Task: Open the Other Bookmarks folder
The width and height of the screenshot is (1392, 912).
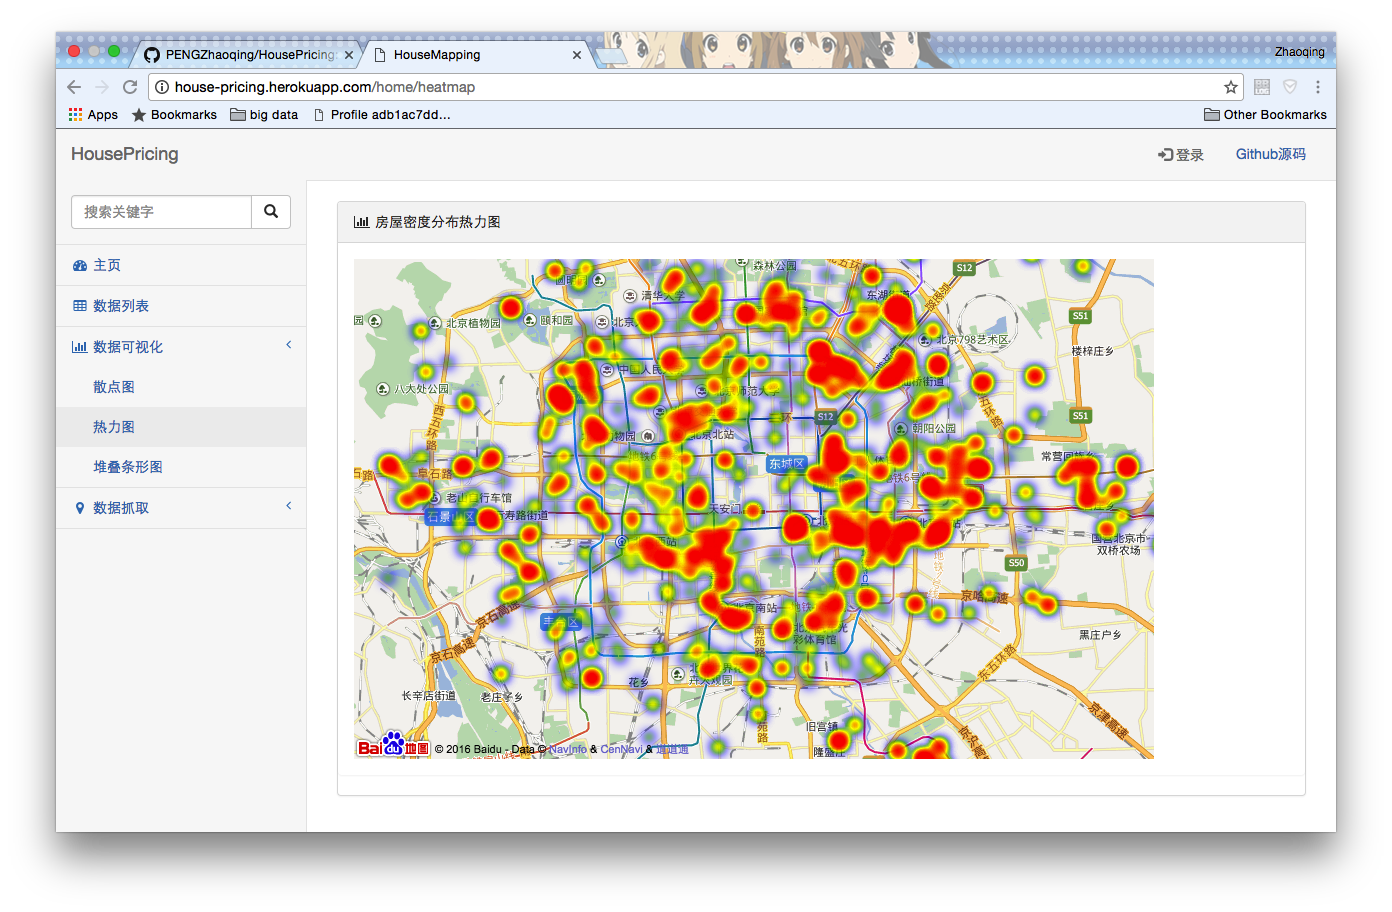Action: point(1266,115)
